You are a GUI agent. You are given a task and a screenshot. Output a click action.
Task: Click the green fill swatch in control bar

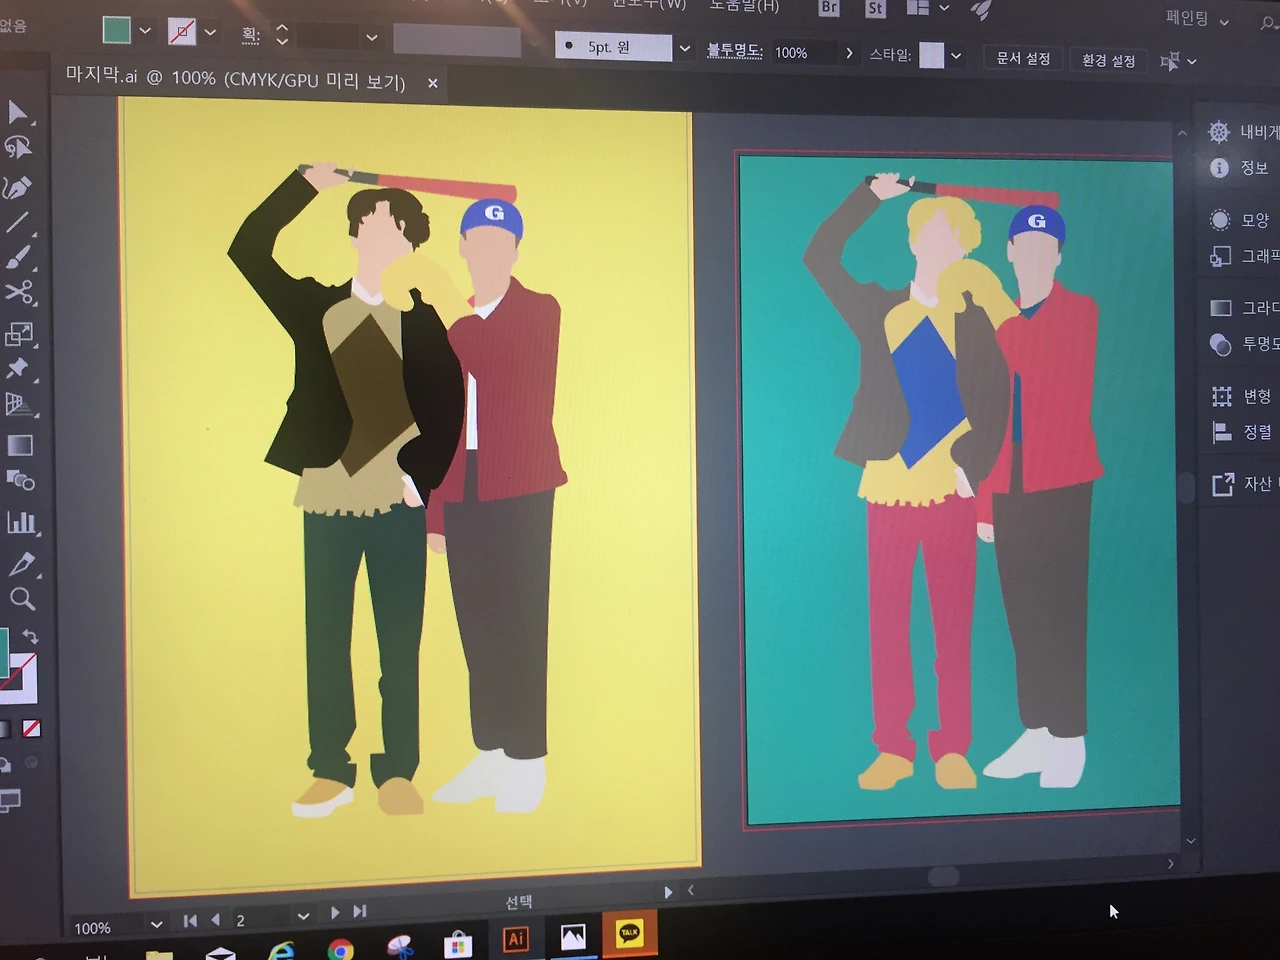(x=117, y=30)
